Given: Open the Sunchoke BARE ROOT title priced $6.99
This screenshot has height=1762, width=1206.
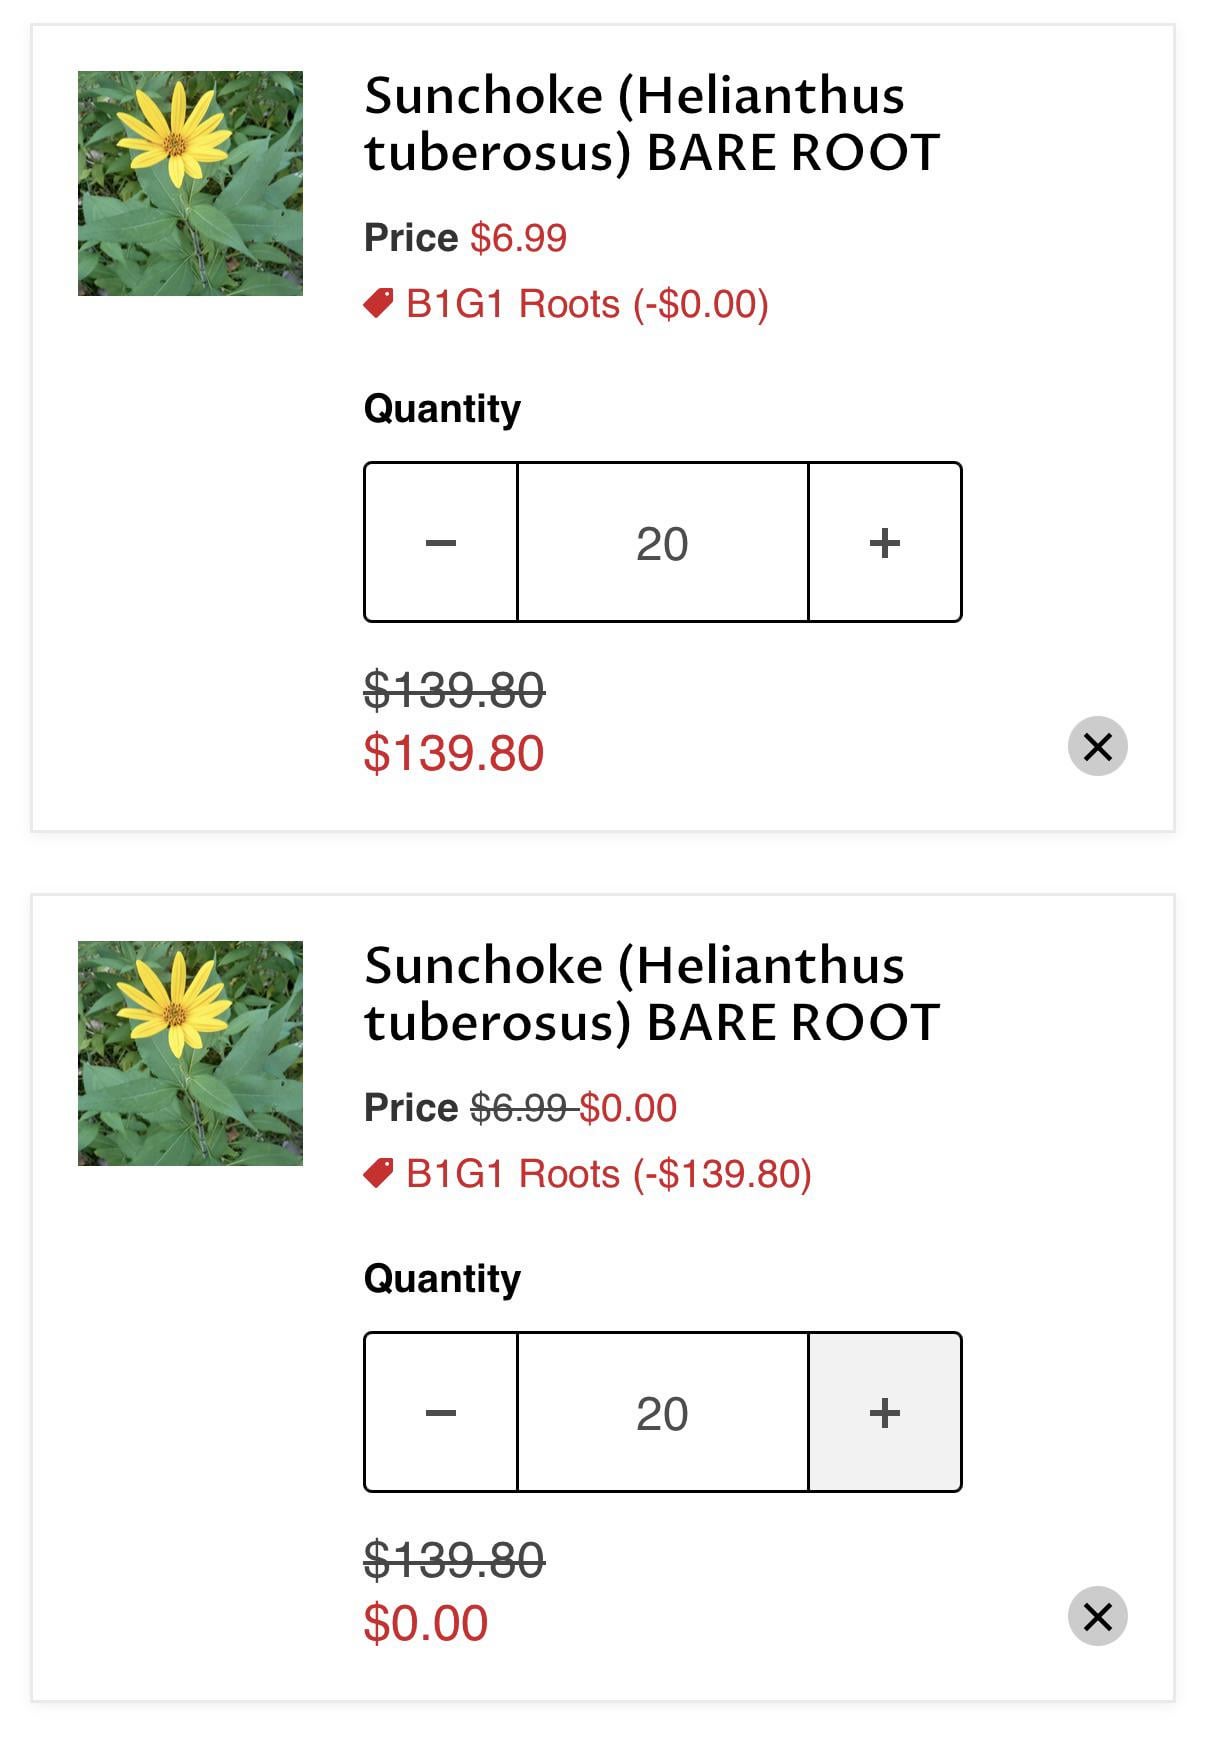Looking at the screenshot, I should tap(652, 124).
